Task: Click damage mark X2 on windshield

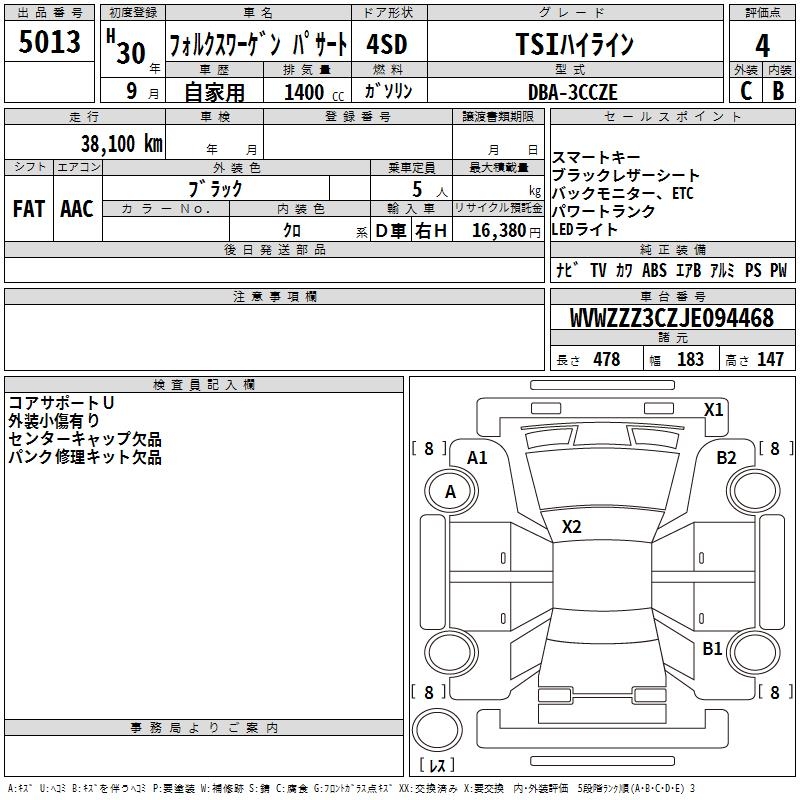Action: 571,527
